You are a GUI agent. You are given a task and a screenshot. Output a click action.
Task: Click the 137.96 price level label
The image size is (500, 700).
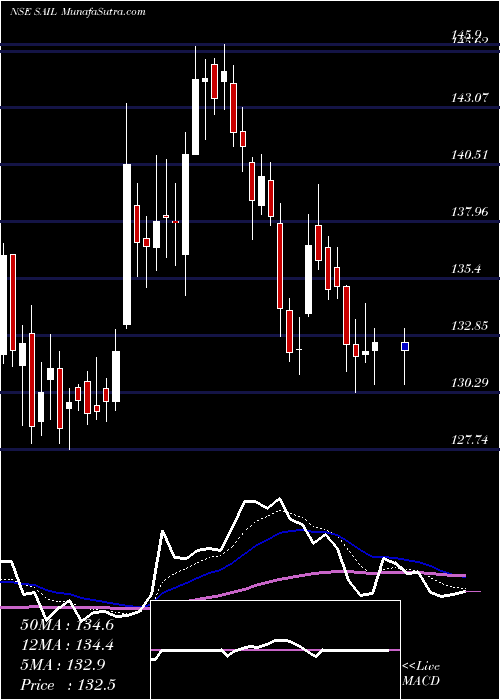469,212
